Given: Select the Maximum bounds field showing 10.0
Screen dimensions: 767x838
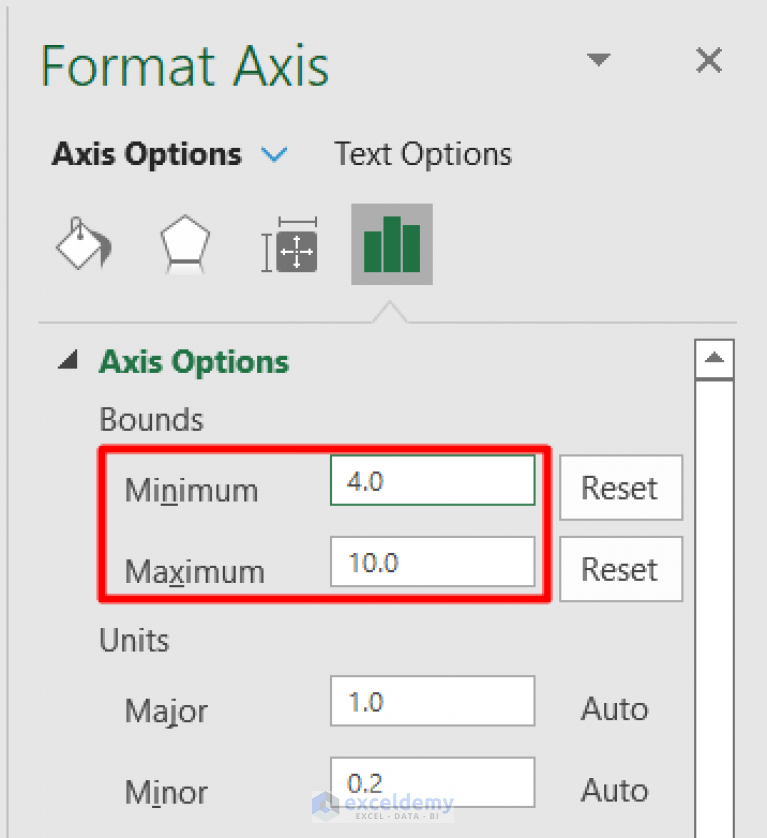Looking at the screenshot, I should (432, 562).
